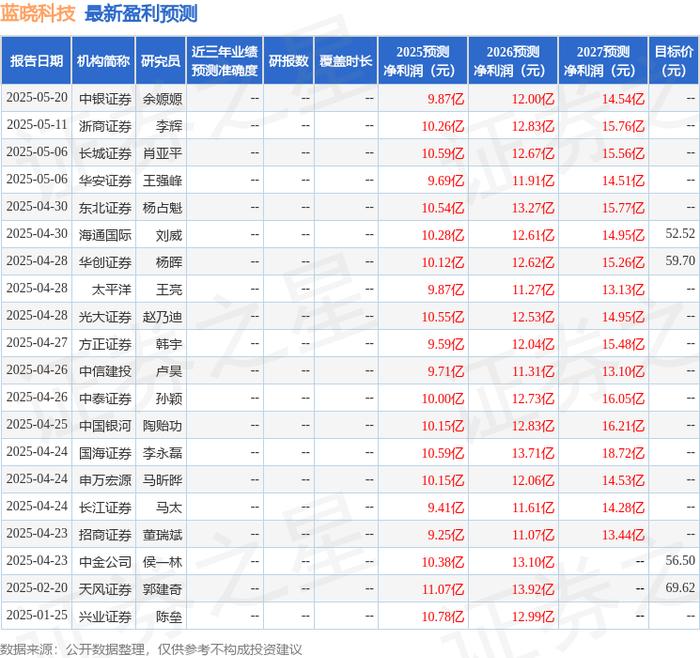Click the 华安证券 institution cell
700x658 pixels.
105,180
